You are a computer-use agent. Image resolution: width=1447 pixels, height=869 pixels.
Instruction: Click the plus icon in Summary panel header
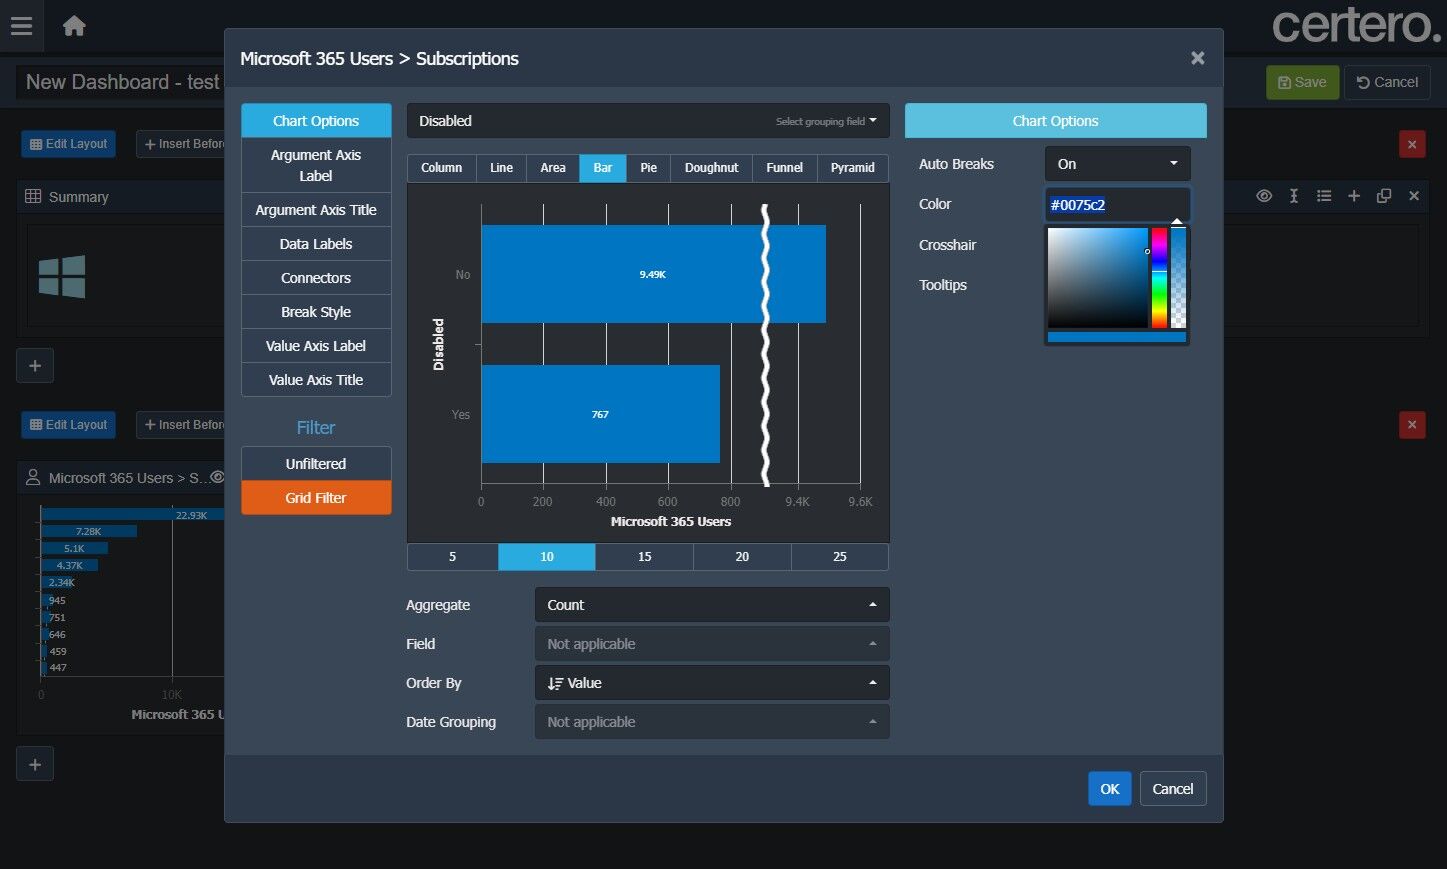point(1354,196)
